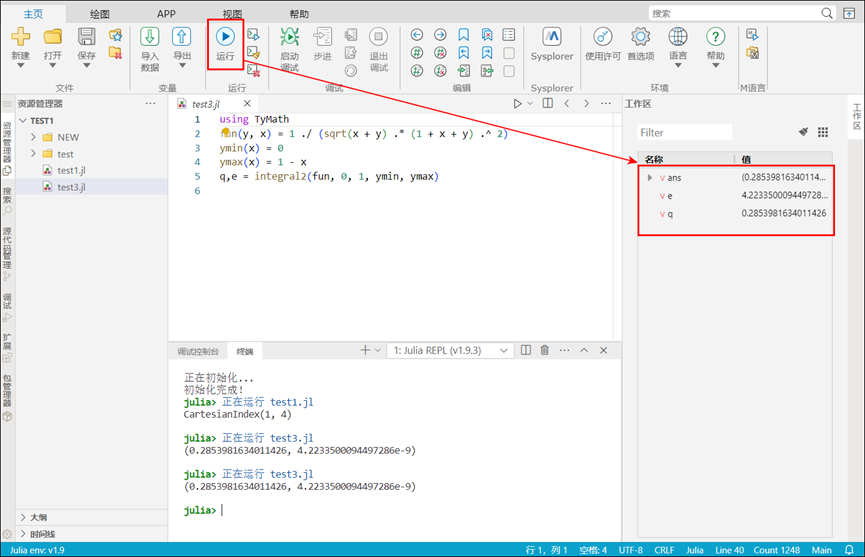Click Julia language mode in status bar
The height and width of the screenshot is (557, 865).
695,550
